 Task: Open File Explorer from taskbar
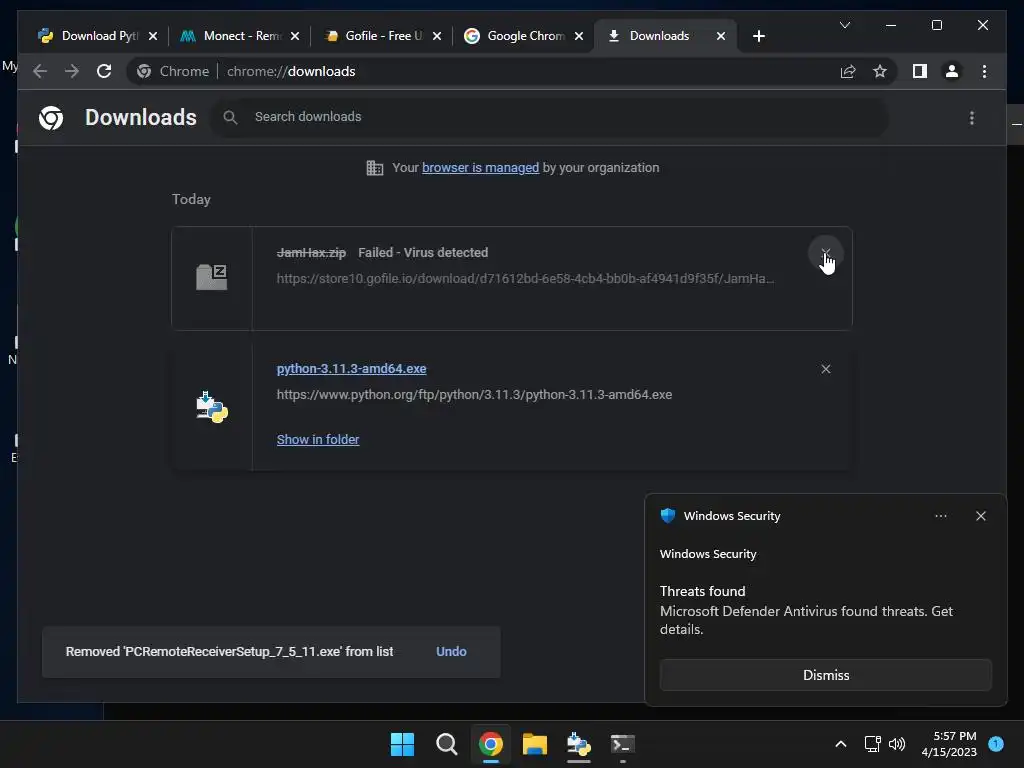[x=534, y=744]
